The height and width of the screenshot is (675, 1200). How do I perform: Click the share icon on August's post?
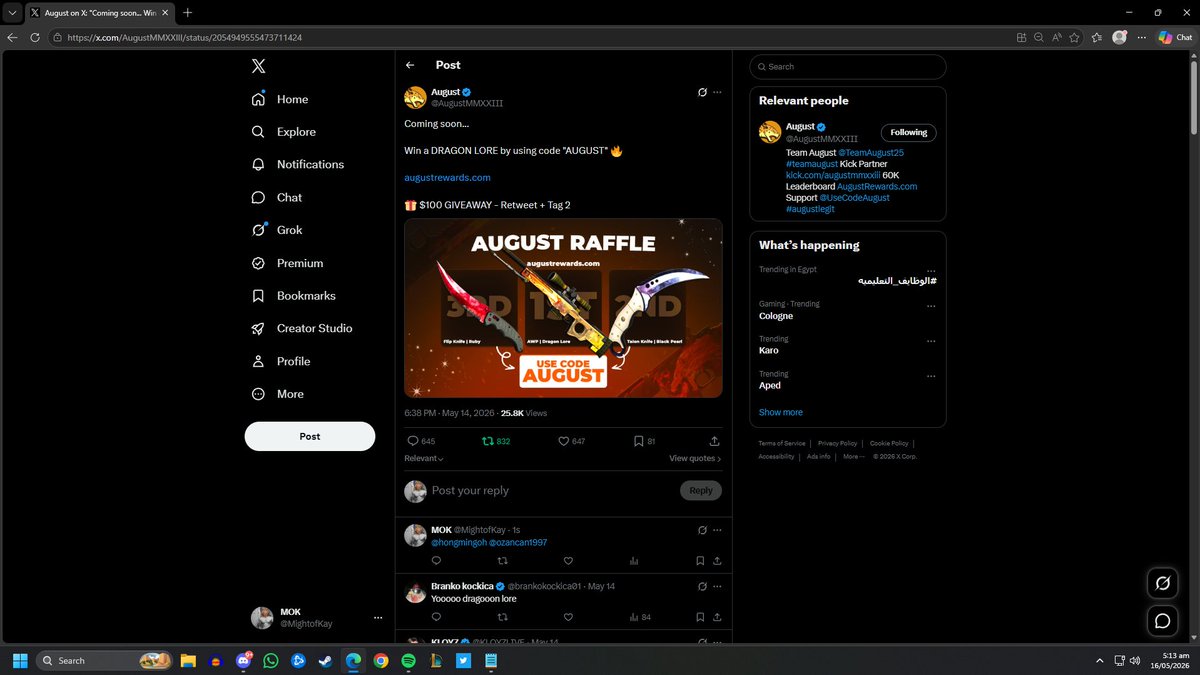714,441
